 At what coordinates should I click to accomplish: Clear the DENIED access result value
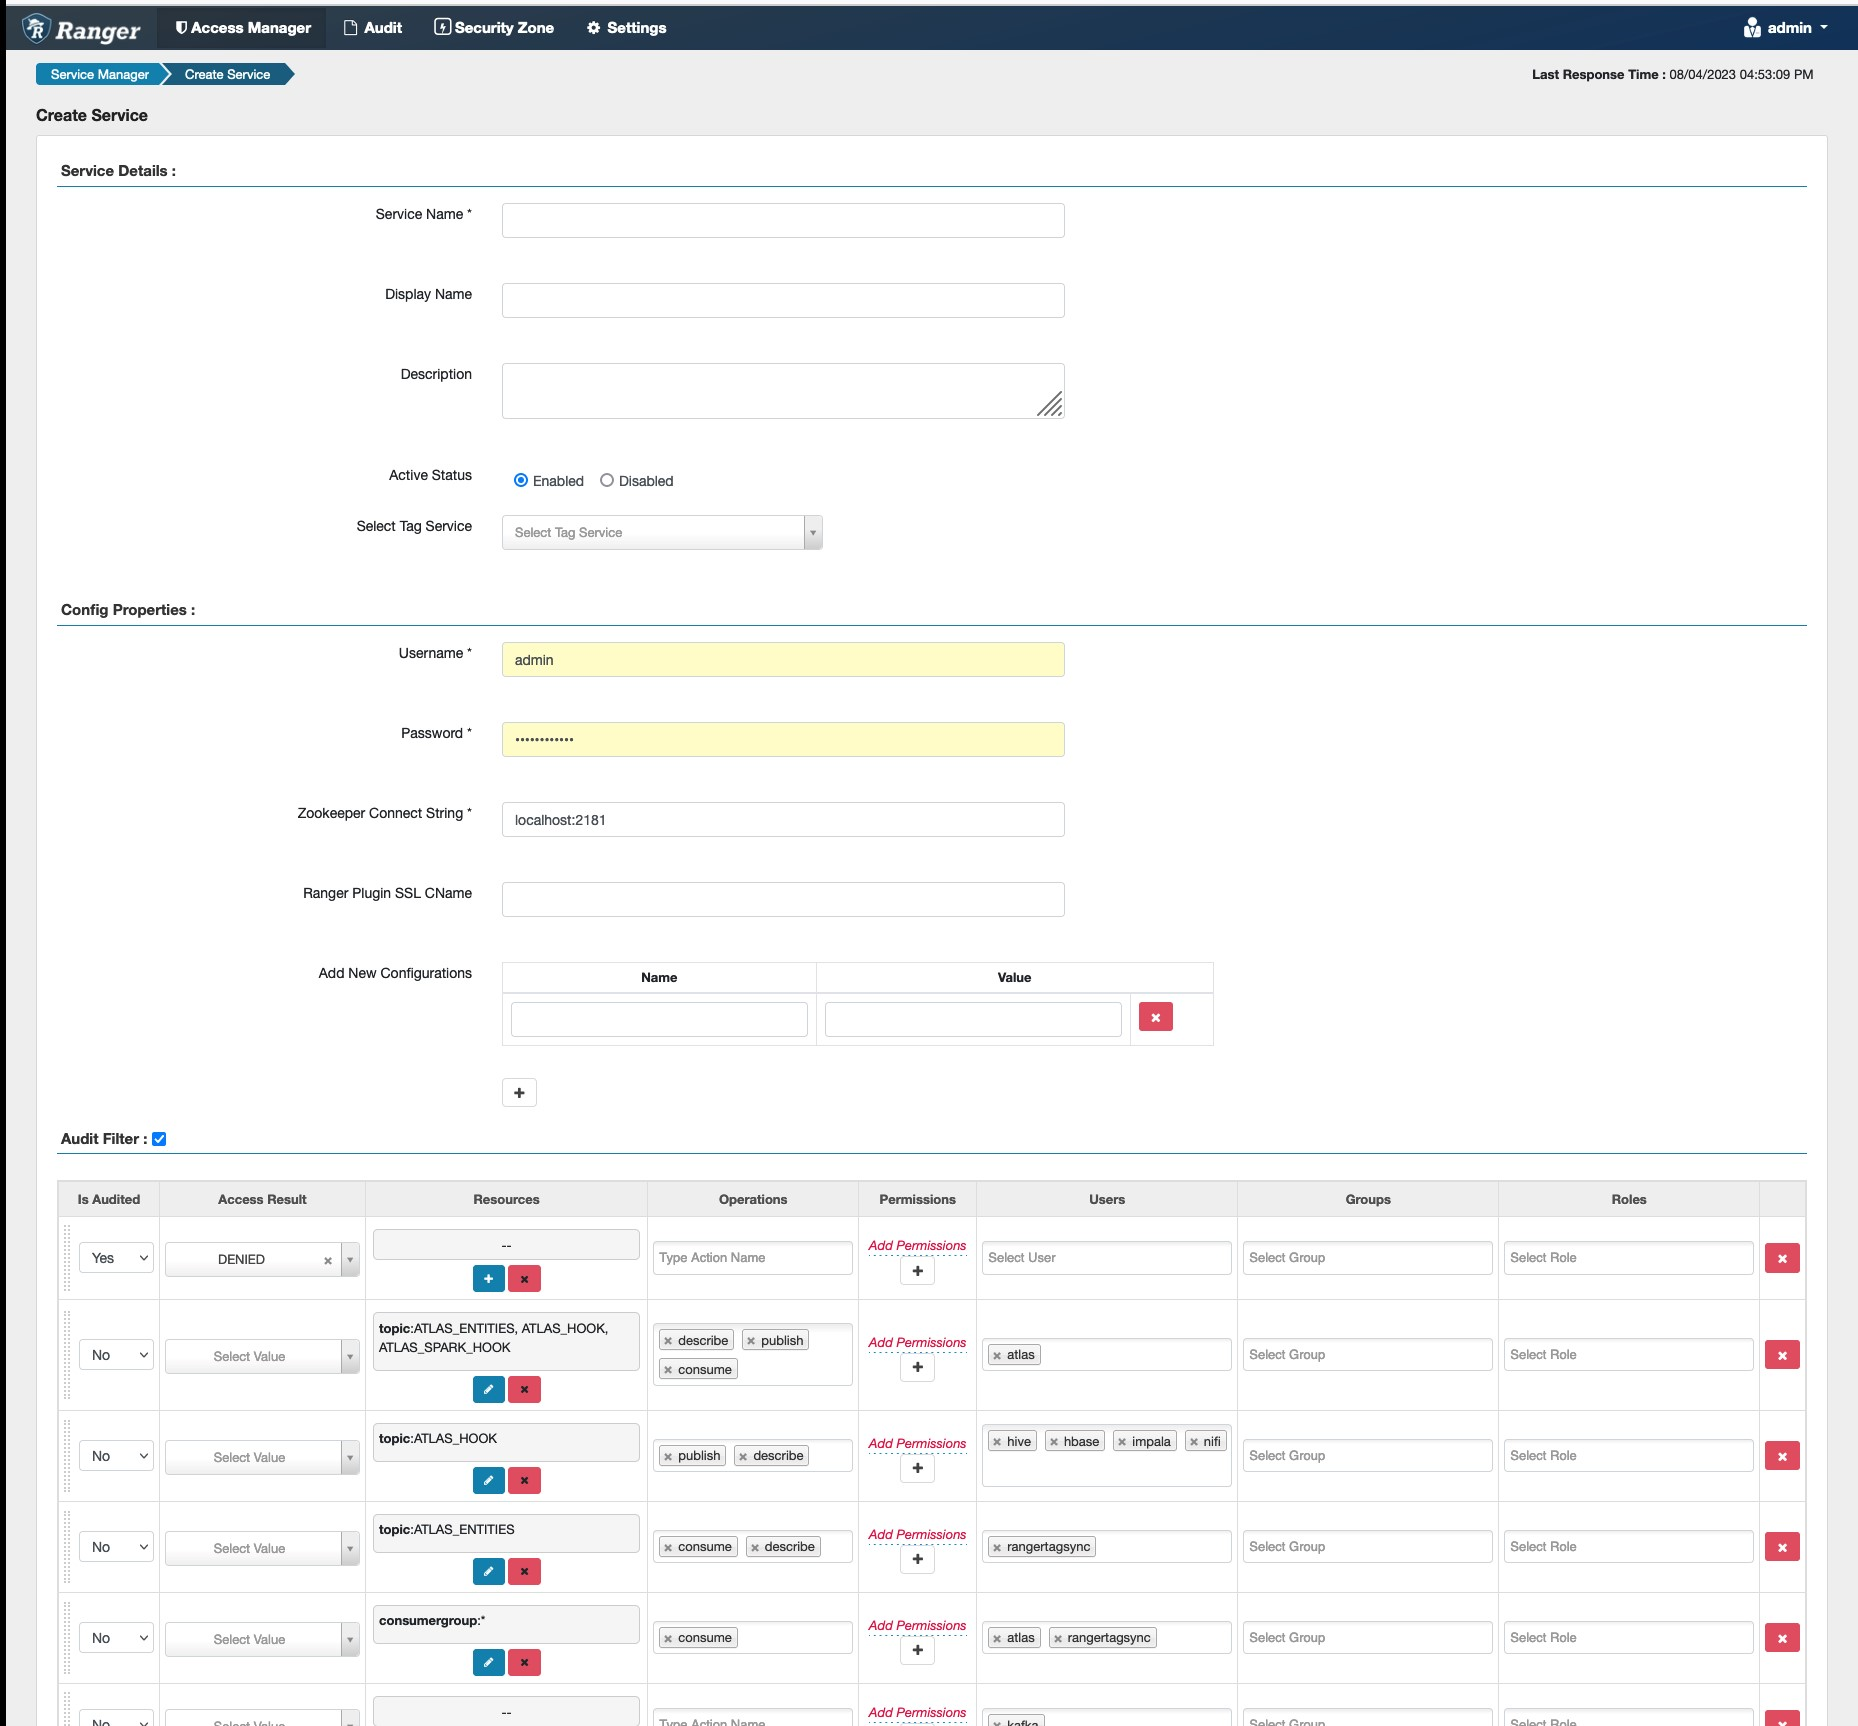pos(328,1260)
